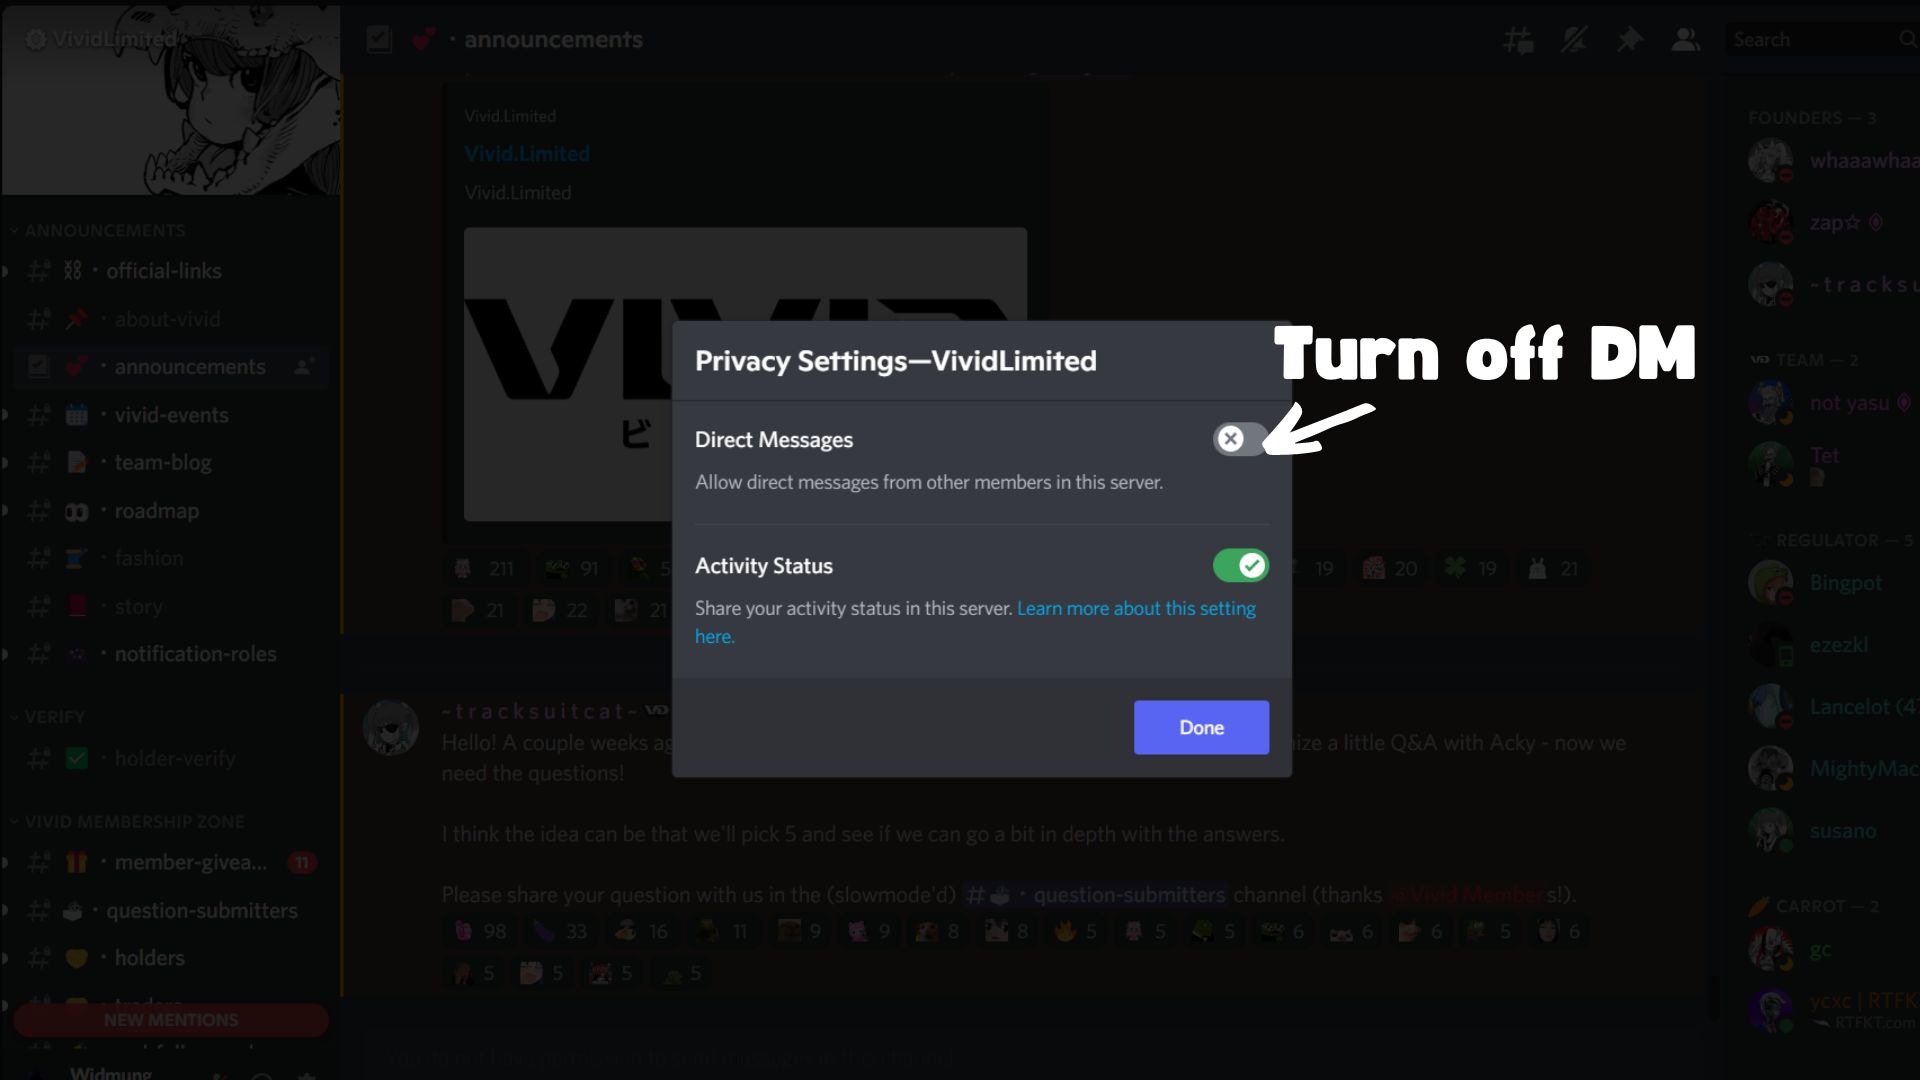Toggle the Activity Status switch

(x=1240, y=566)
